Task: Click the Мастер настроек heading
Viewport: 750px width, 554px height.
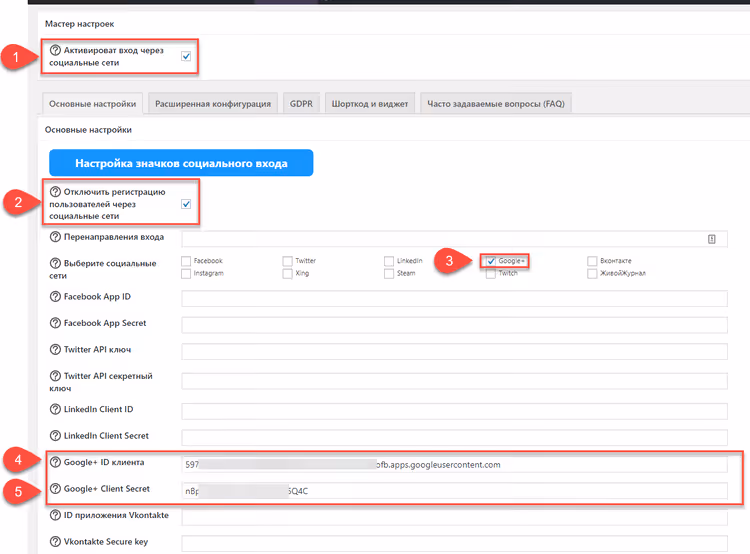Action: pos(79,23)
